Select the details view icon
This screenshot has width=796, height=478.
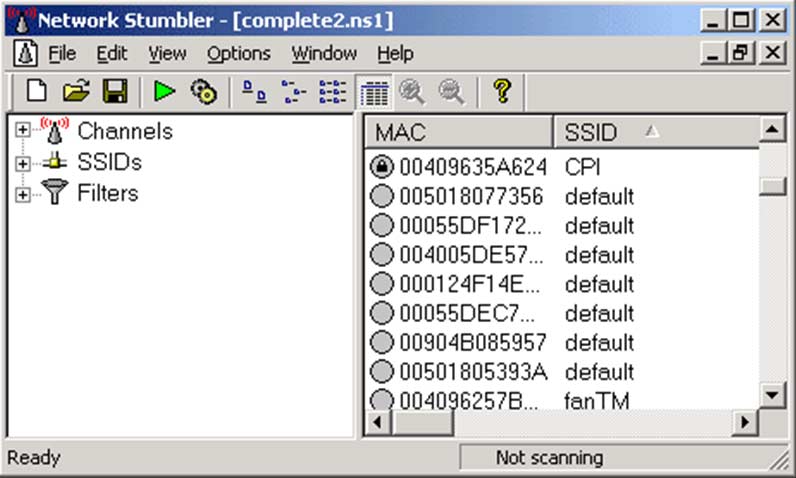coord(374,92)
